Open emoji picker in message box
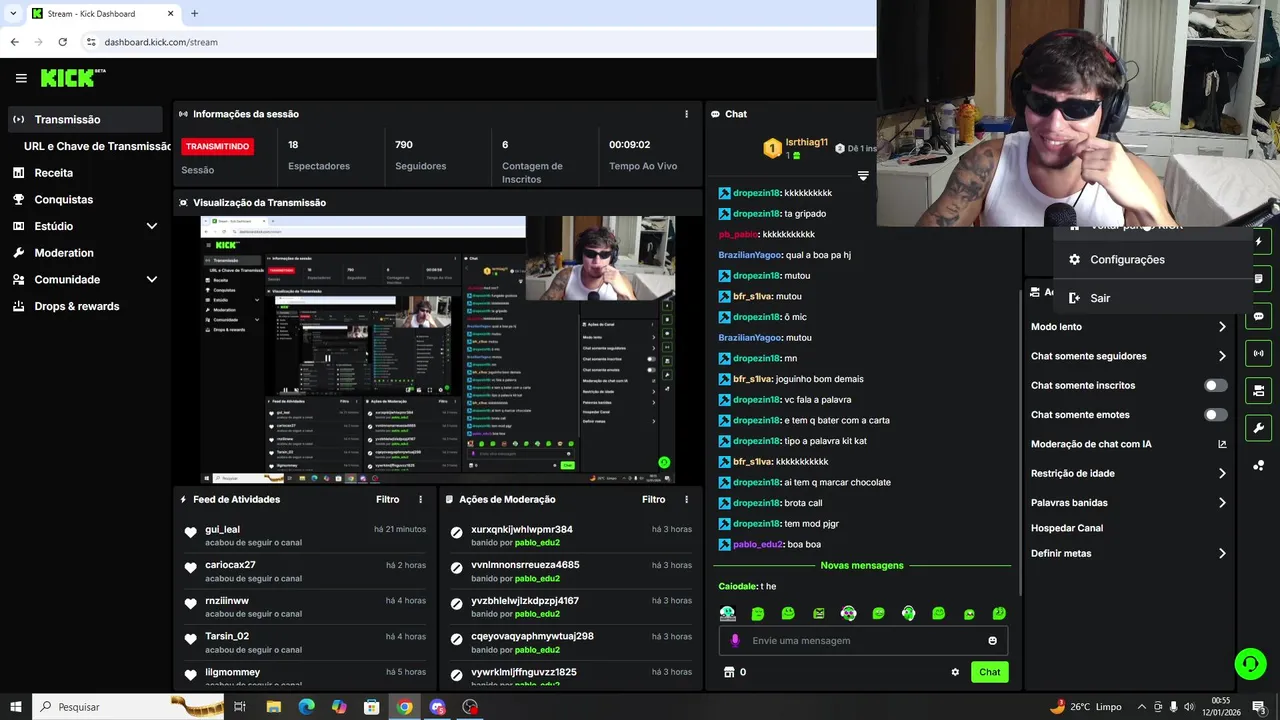 coord(992,641)
